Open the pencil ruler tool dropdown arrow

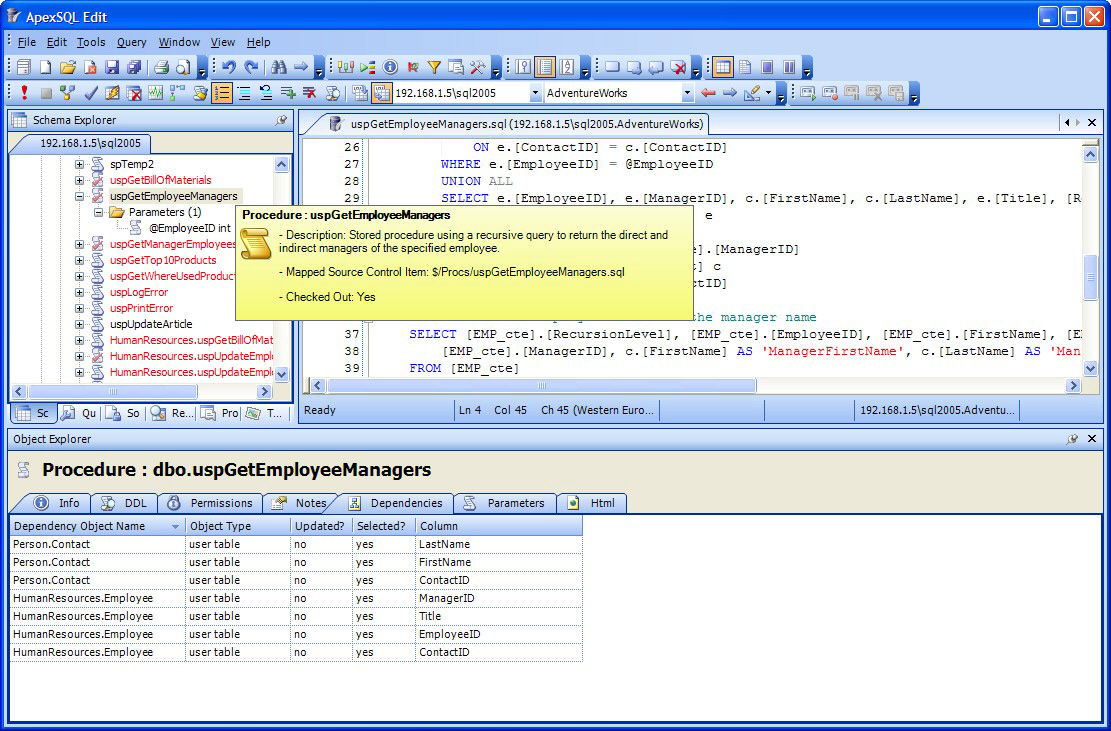click(768, 93)
